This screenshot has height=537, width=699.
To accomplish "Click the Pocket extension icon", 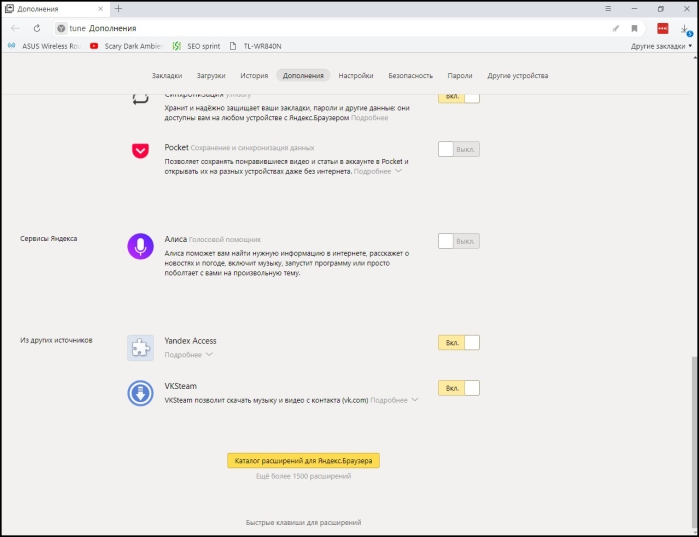I will [x=140, y=151].
